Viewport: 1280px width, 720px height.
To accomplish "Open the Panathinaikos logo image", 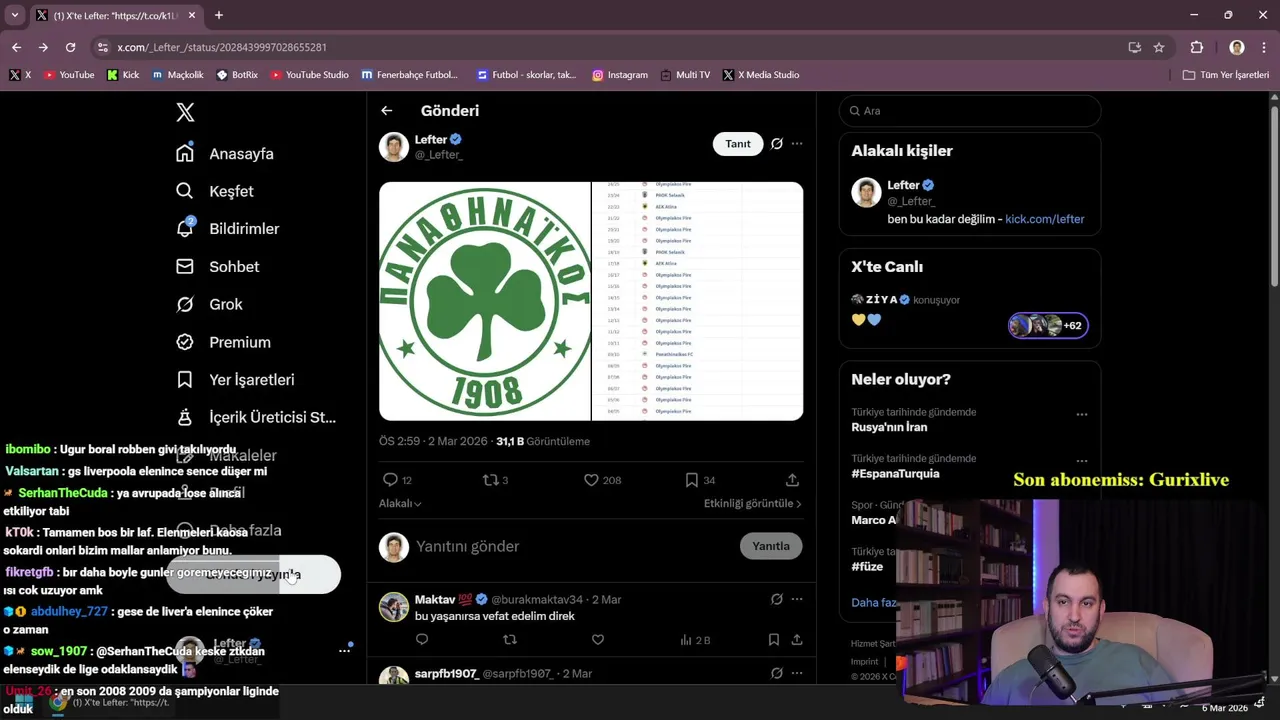I will [x=484, y=301].
